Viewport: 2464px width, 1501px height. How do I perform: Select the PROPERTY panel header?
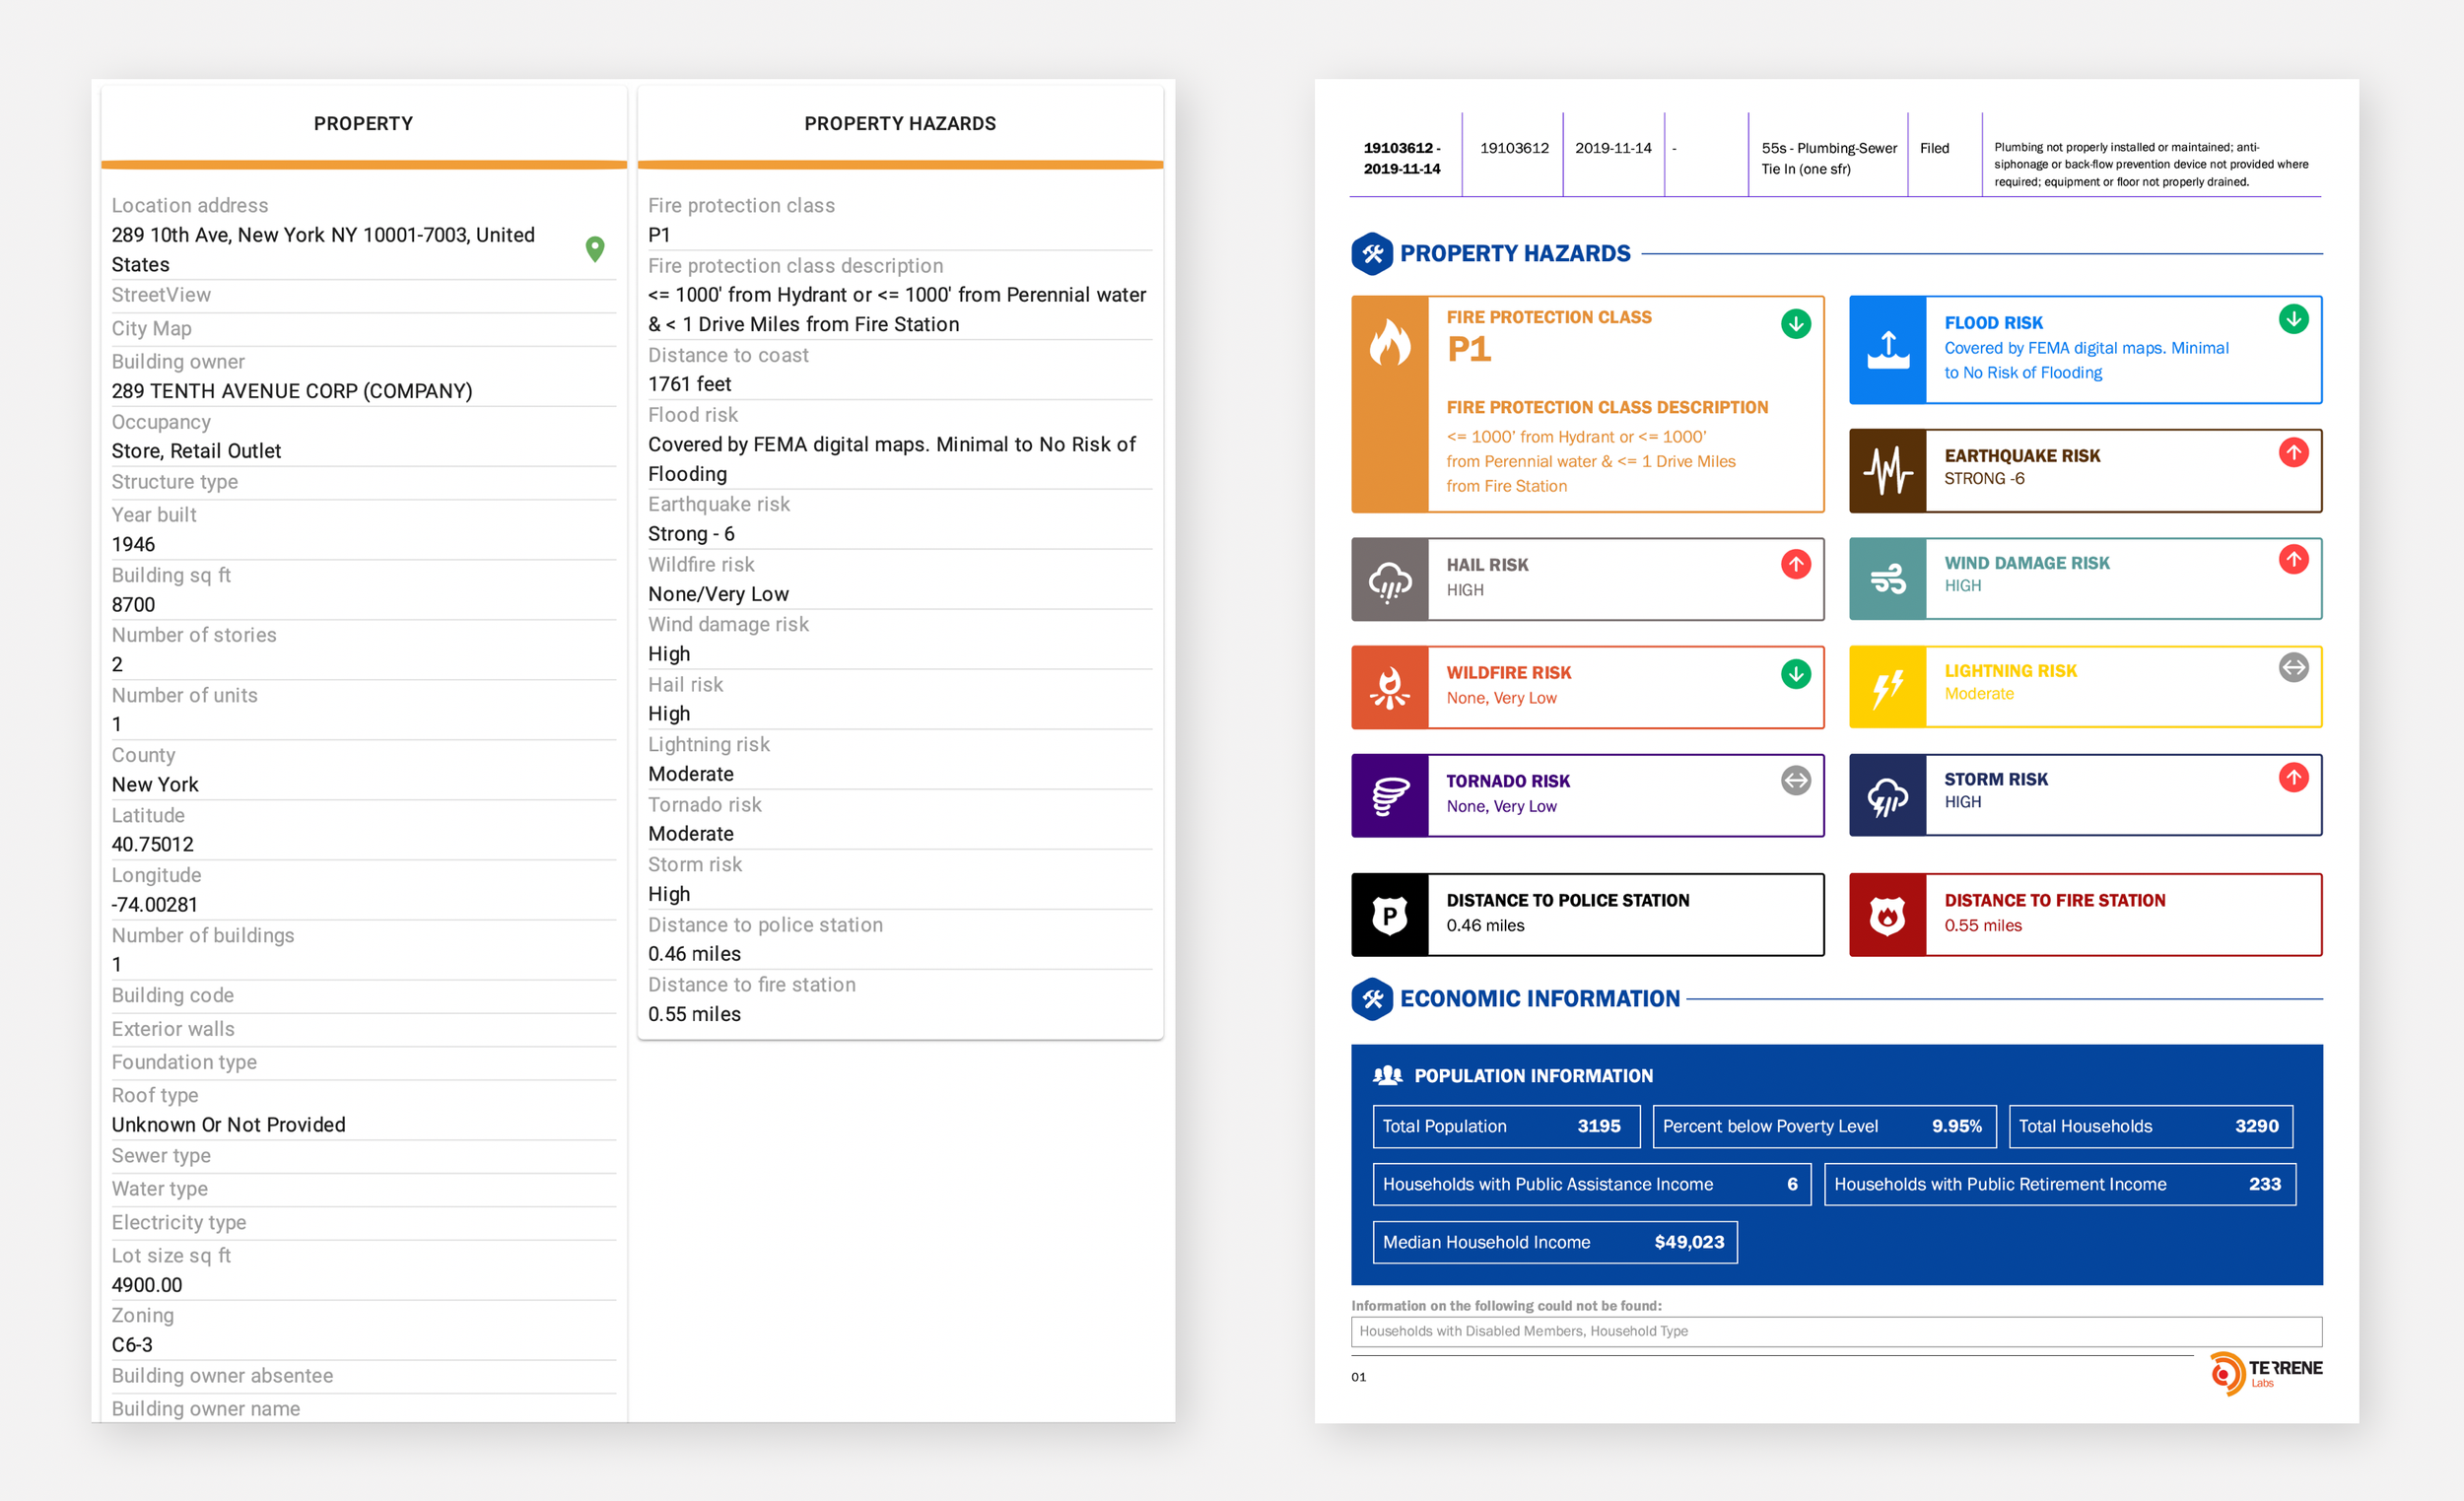[x=363, y=124]
